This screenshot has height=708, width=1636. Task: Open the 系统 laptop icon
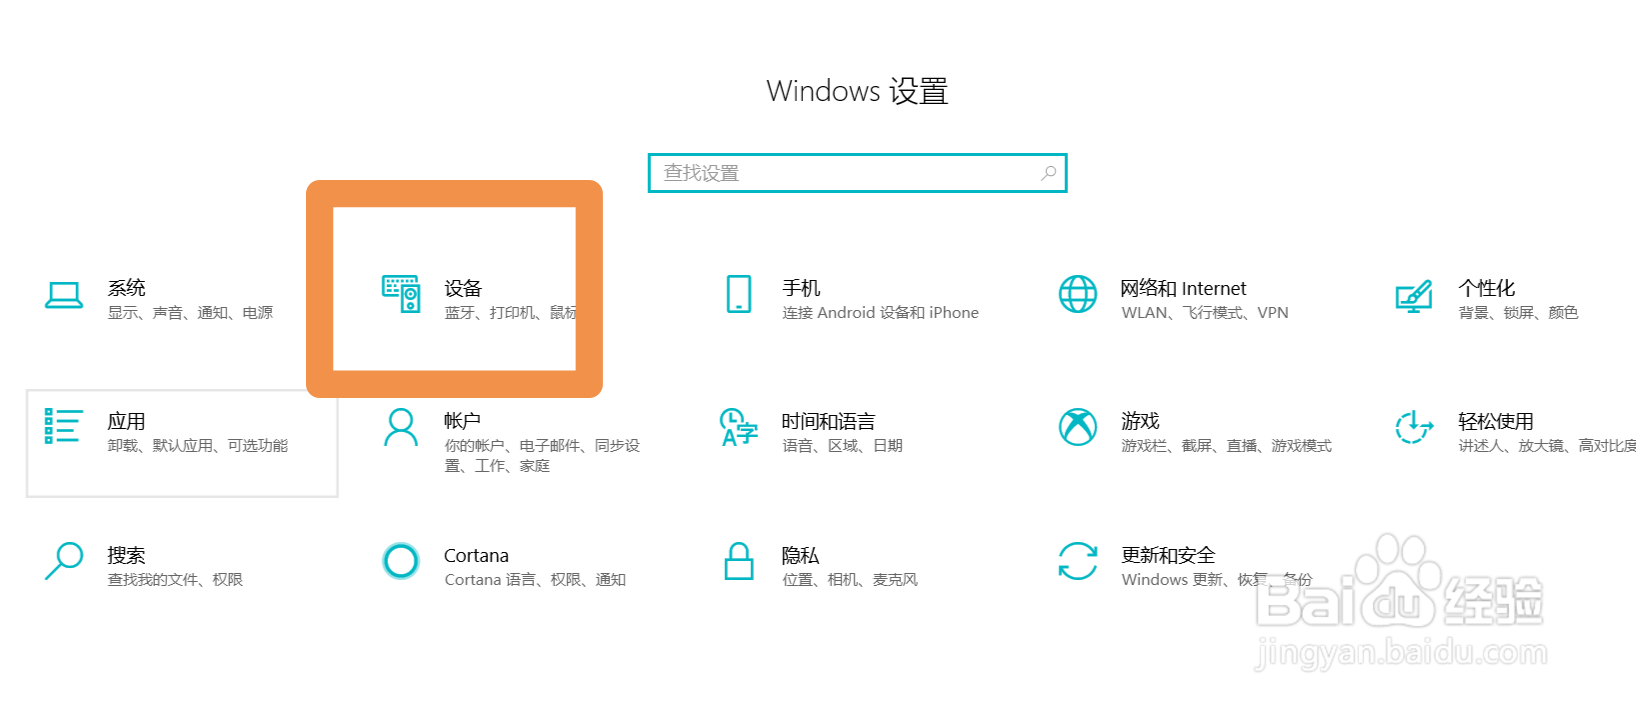pos(64,295)
